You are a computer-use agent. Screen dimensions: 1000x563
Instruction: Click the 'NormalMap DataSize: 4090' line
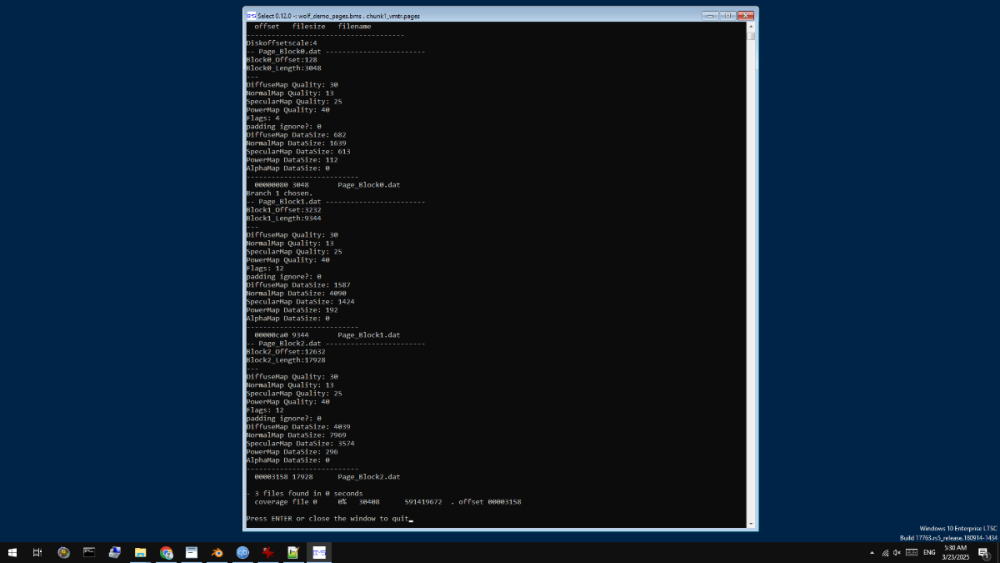[297, 293]
